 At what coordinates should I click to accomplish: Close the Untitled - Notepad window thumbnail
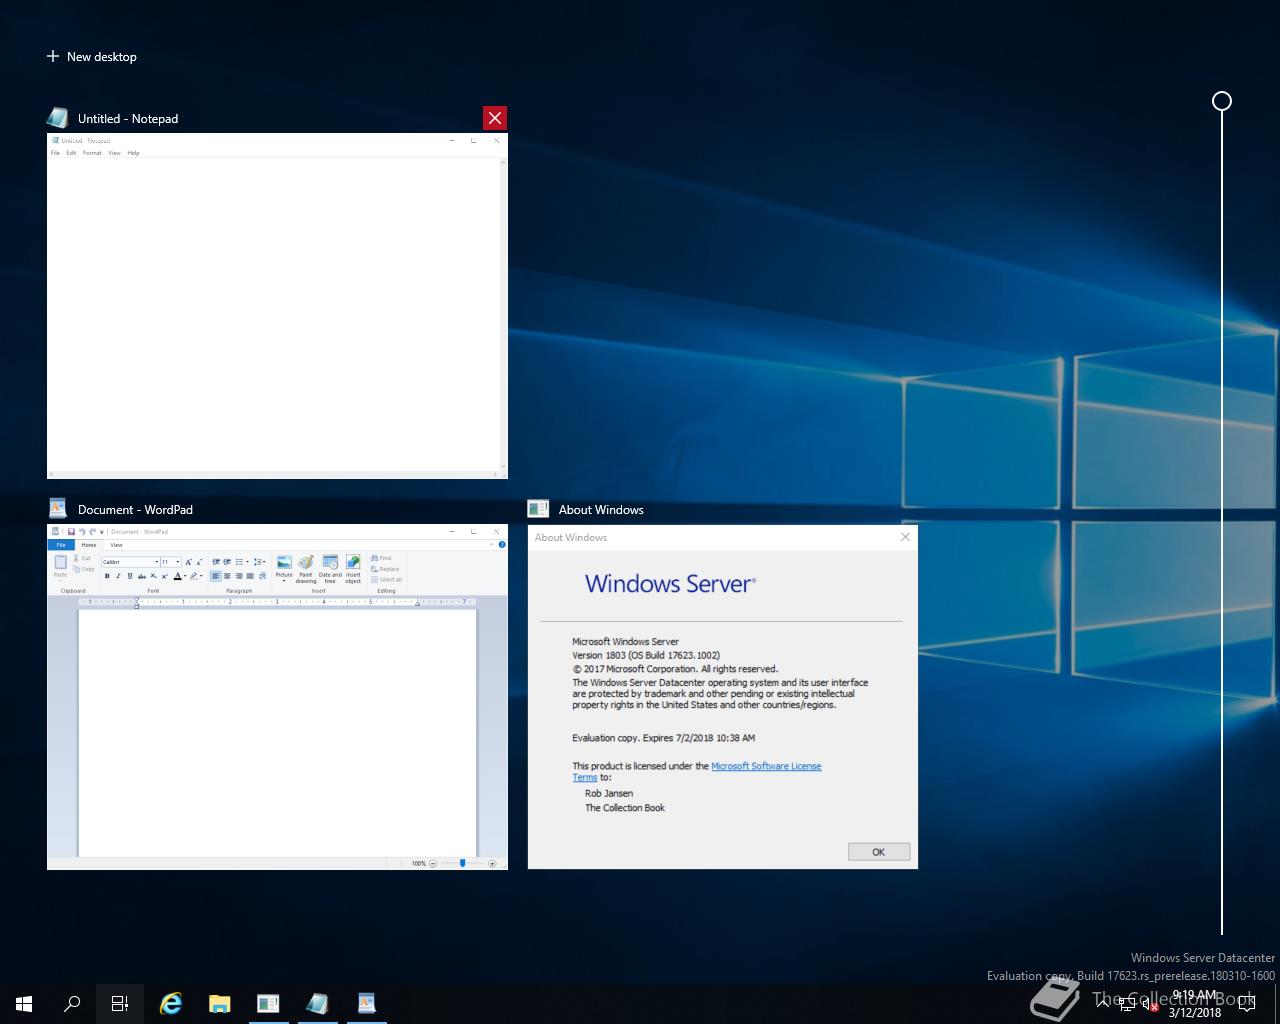(x=494, y=118)
